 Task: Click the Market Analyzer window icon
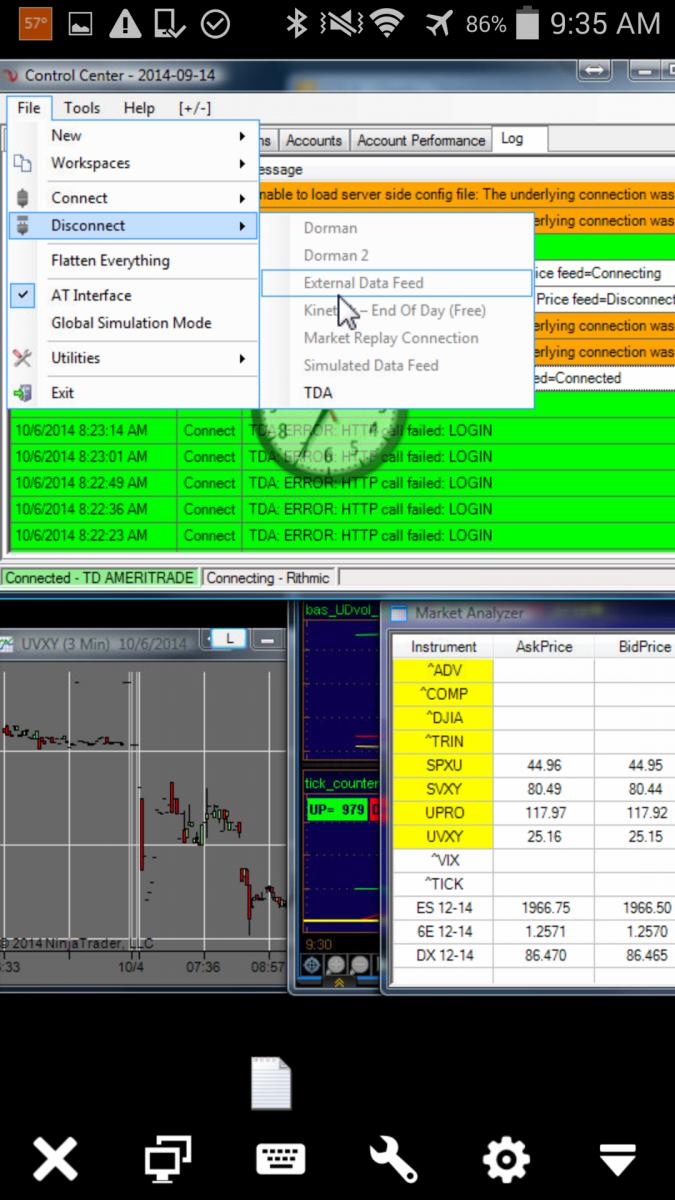coord(400,613)
